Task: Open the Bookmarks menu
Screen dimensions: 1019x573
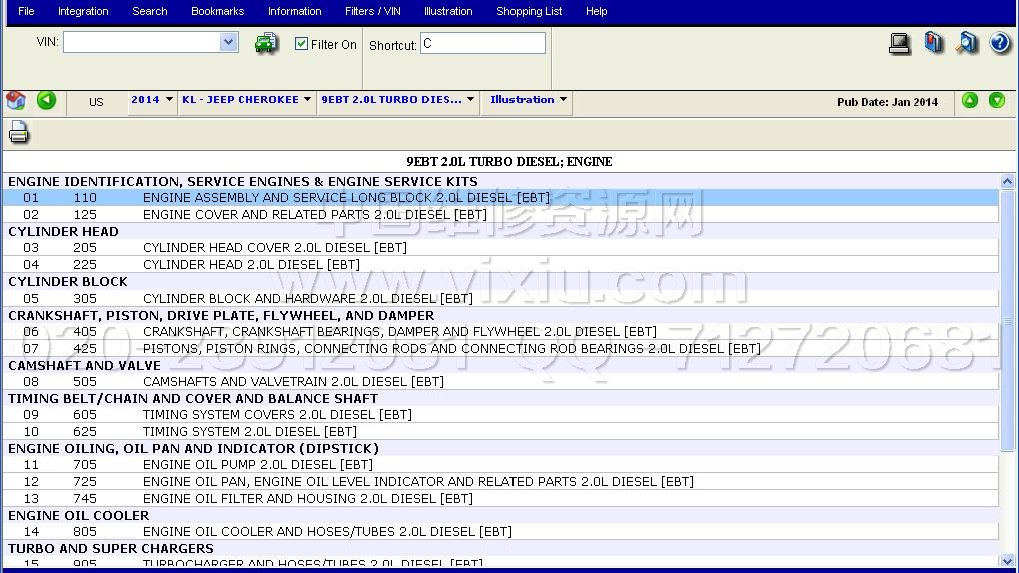Action: [x=217, y=11]
